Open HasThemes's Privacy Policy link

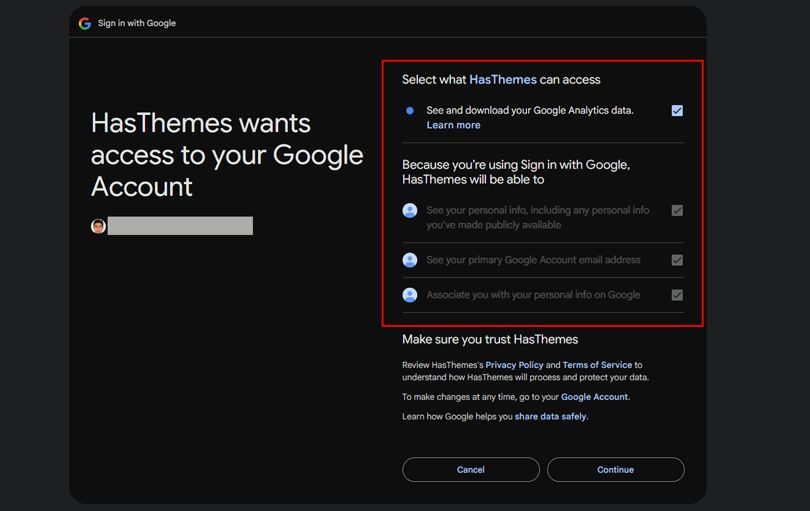pyautogui.click(x=514, y=365)
